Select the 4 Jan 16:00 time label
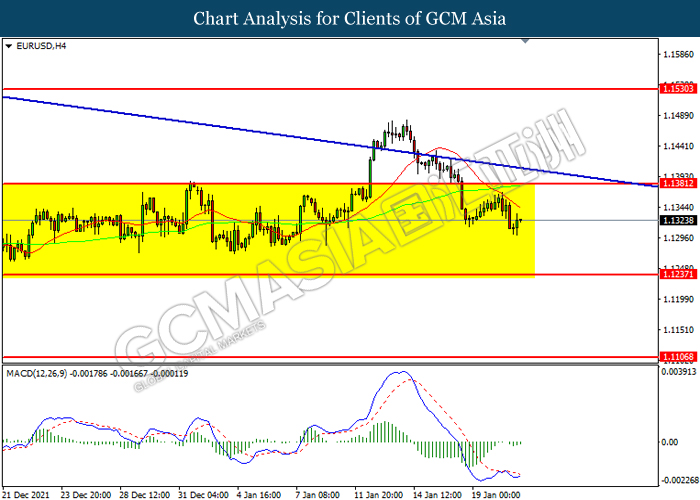This screenshot has height=500, width=700. pos(259,495)
